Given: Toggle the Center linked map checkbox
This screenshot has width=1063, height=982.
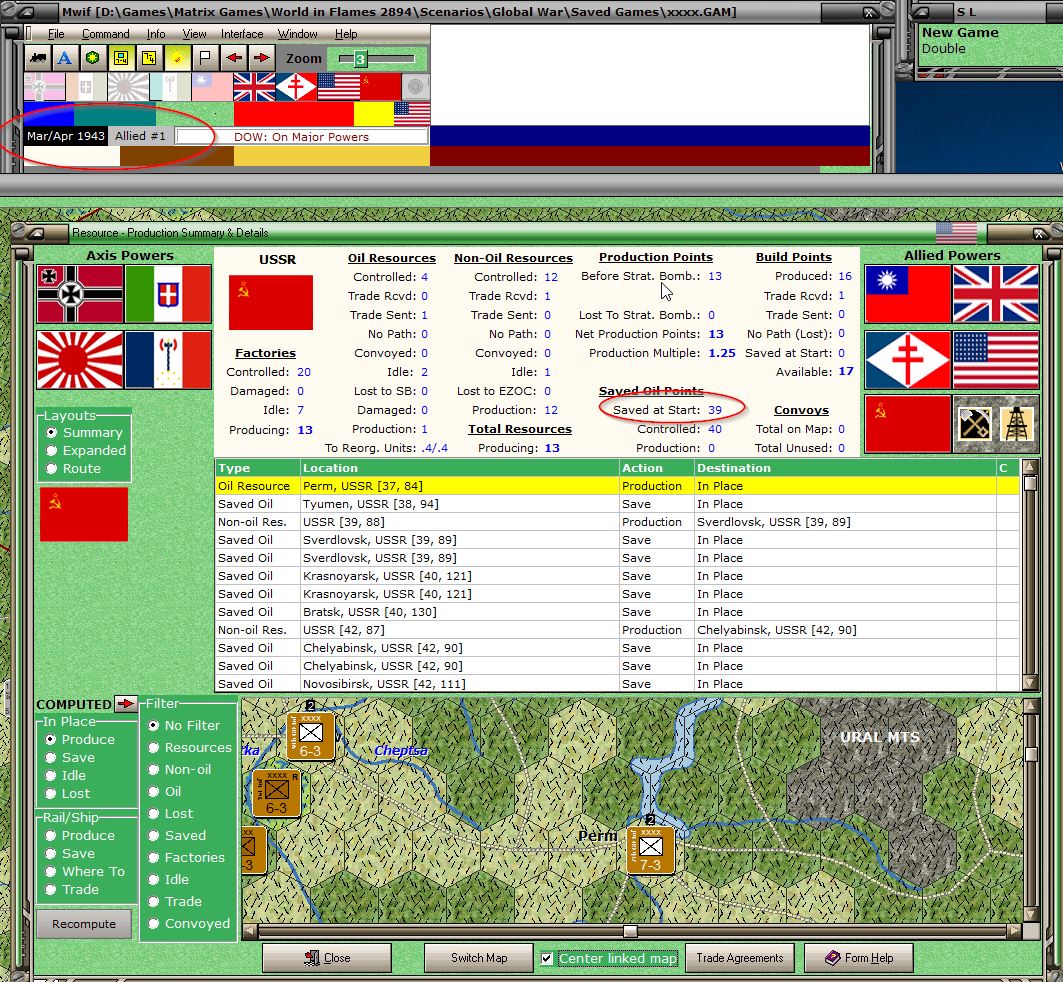Looking at the screenshot, I should coord(547,958).
